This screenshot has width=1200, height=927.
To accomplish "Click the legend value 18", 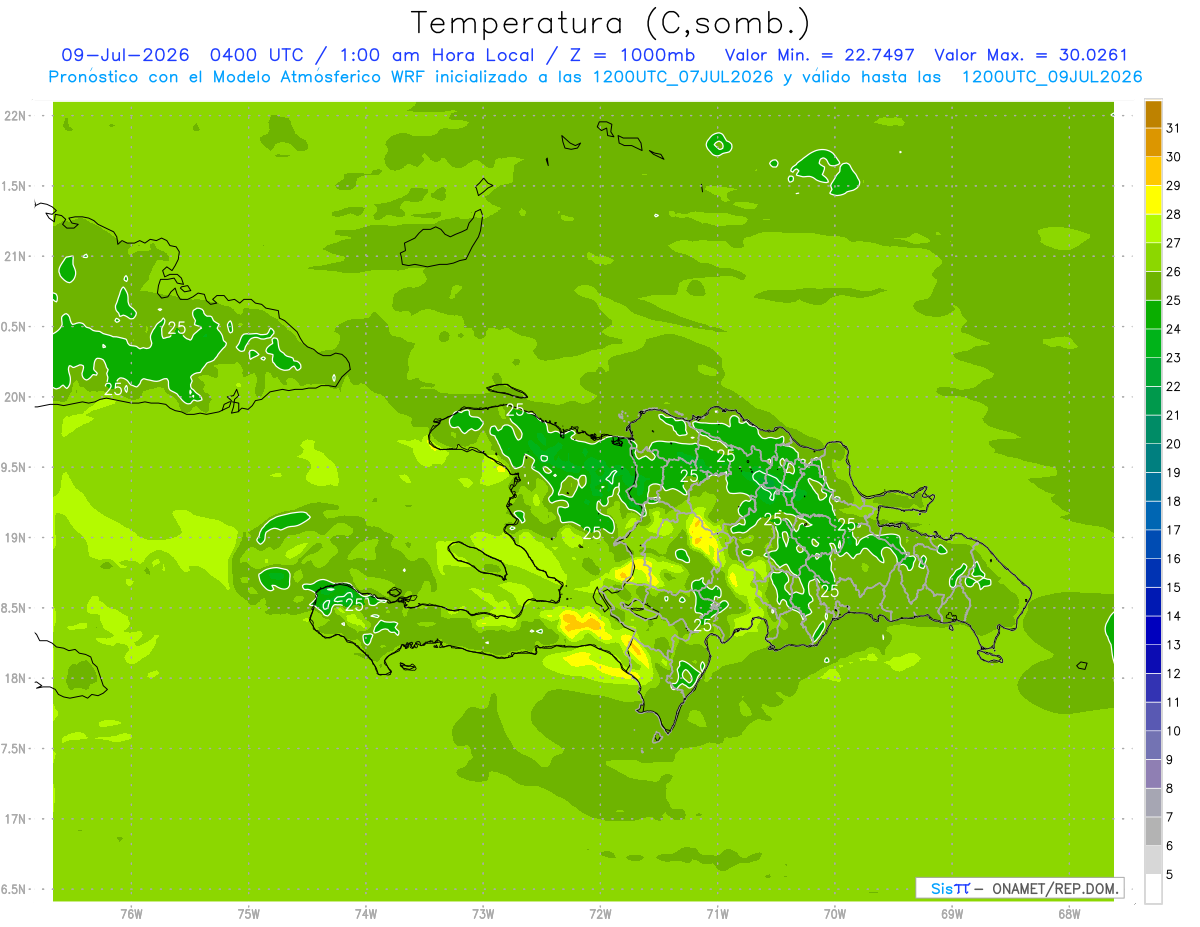I will point(1174,501).
